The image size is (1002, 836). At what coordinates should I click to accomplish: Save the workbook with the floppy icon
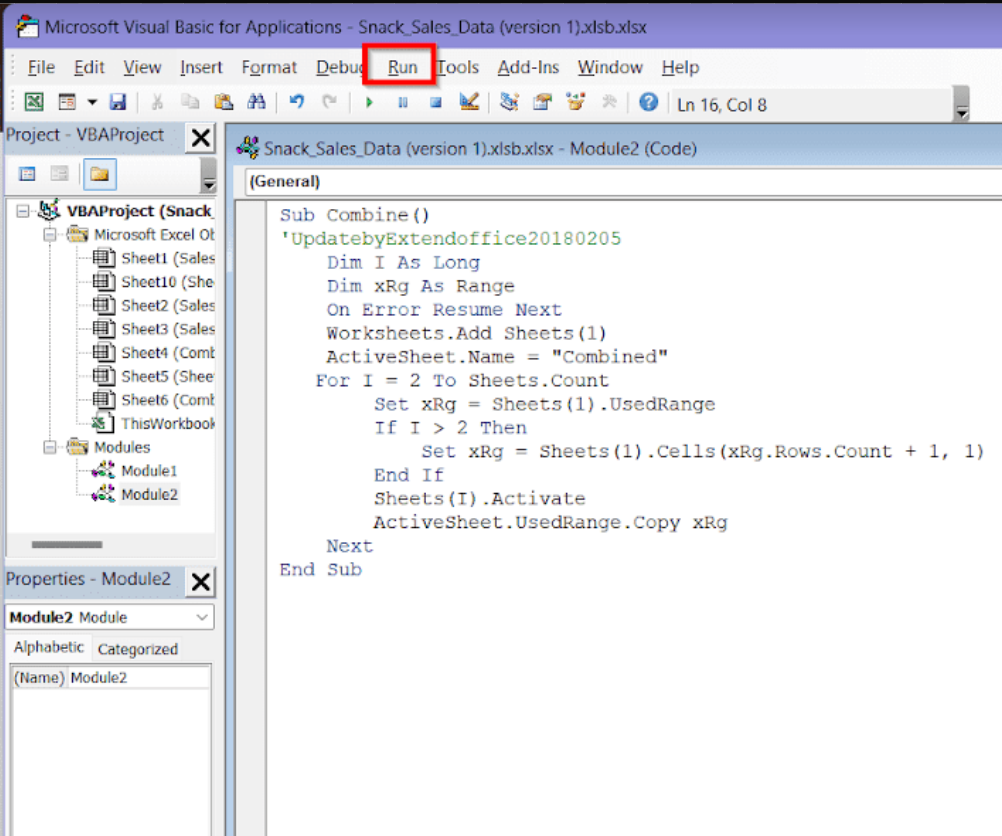click(x=118, y=102)
